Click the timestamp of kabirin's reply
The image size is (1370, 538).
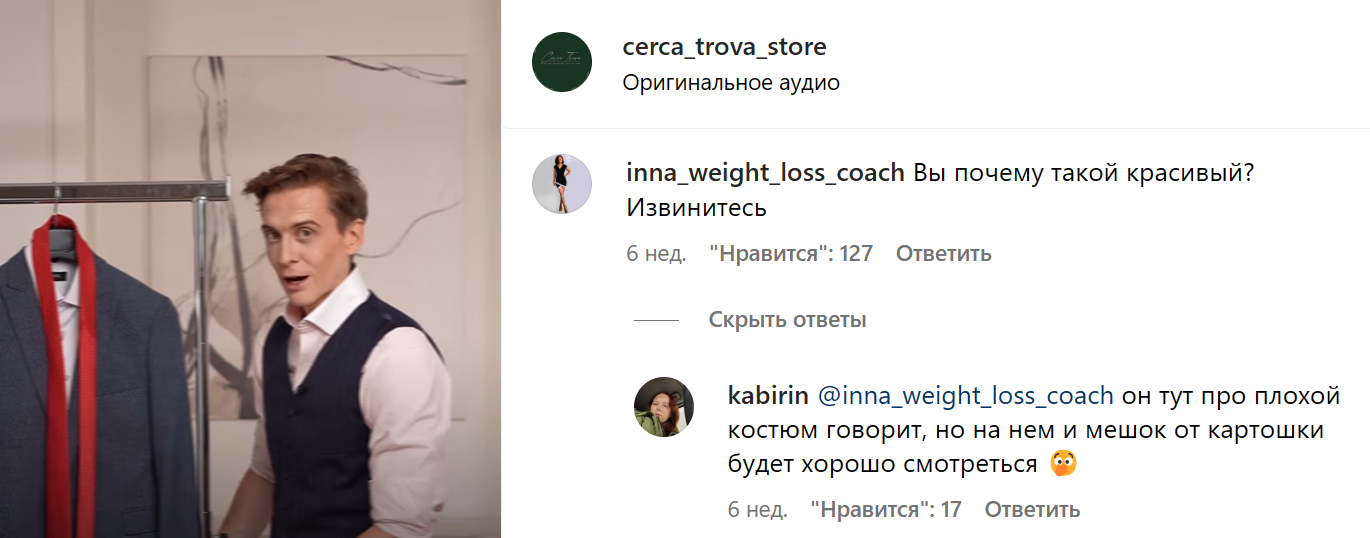tap(758, 510)
